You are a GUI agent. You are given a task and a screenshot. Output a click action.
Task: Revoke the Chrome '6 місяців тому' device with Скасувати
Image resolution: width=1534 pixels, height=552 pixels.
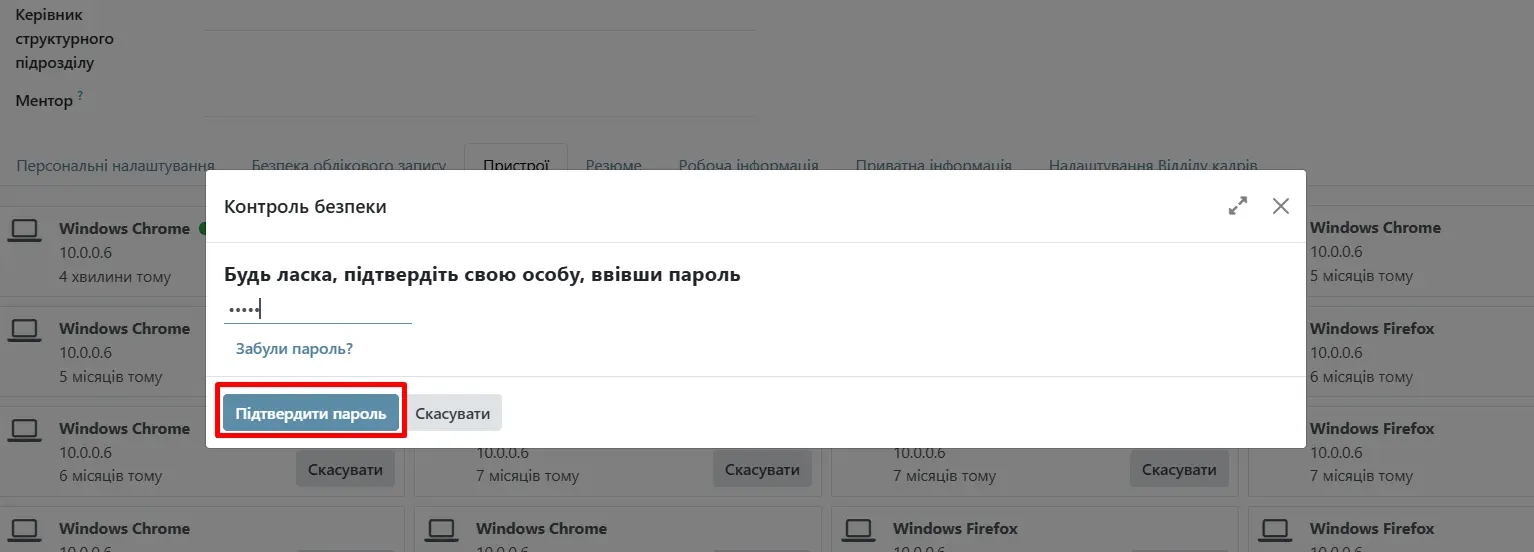tap(345, 469)
